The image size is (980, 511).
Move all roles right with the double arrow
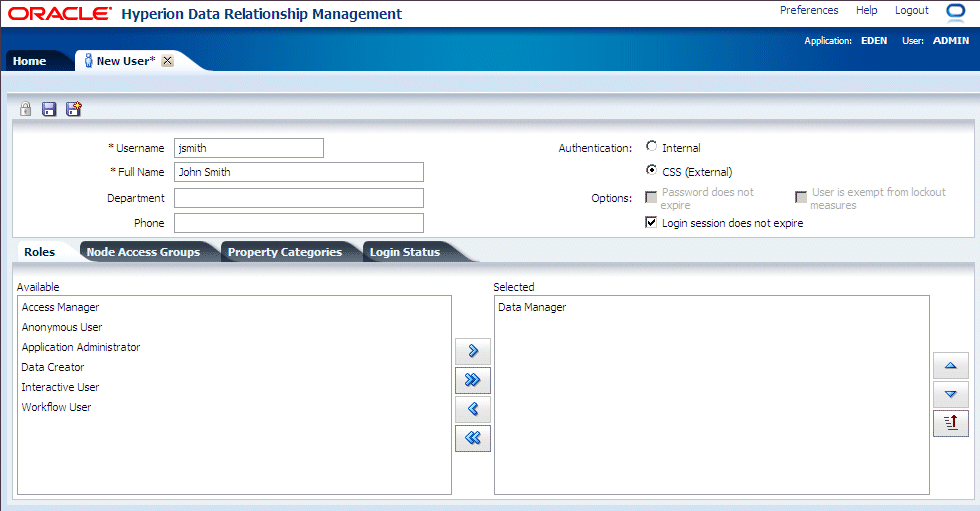[473, 380]
